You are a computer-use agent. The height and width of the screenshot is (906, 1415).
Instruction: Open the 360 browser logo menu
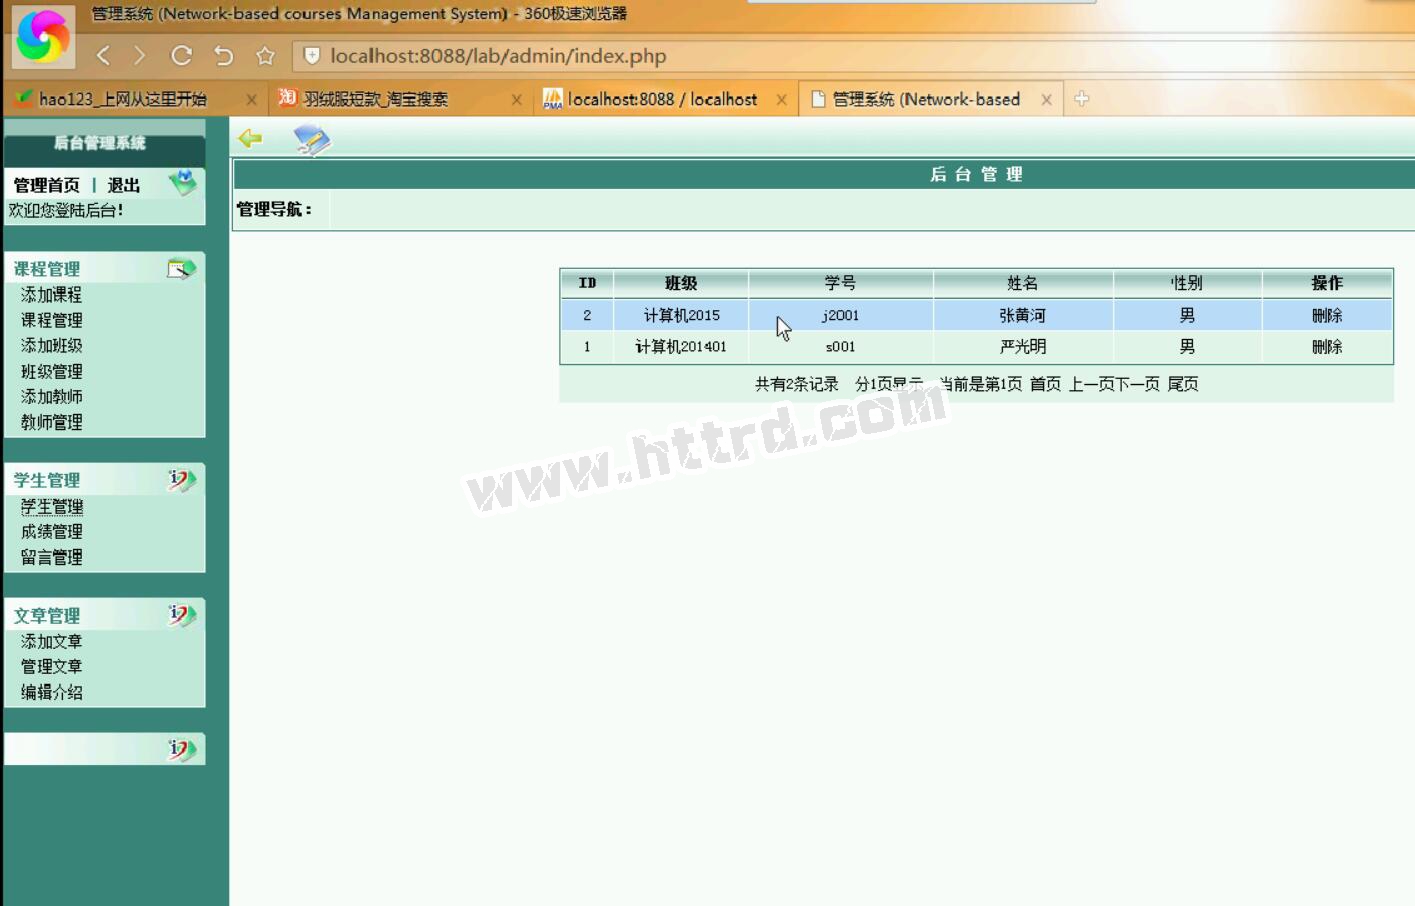[43, 36]
